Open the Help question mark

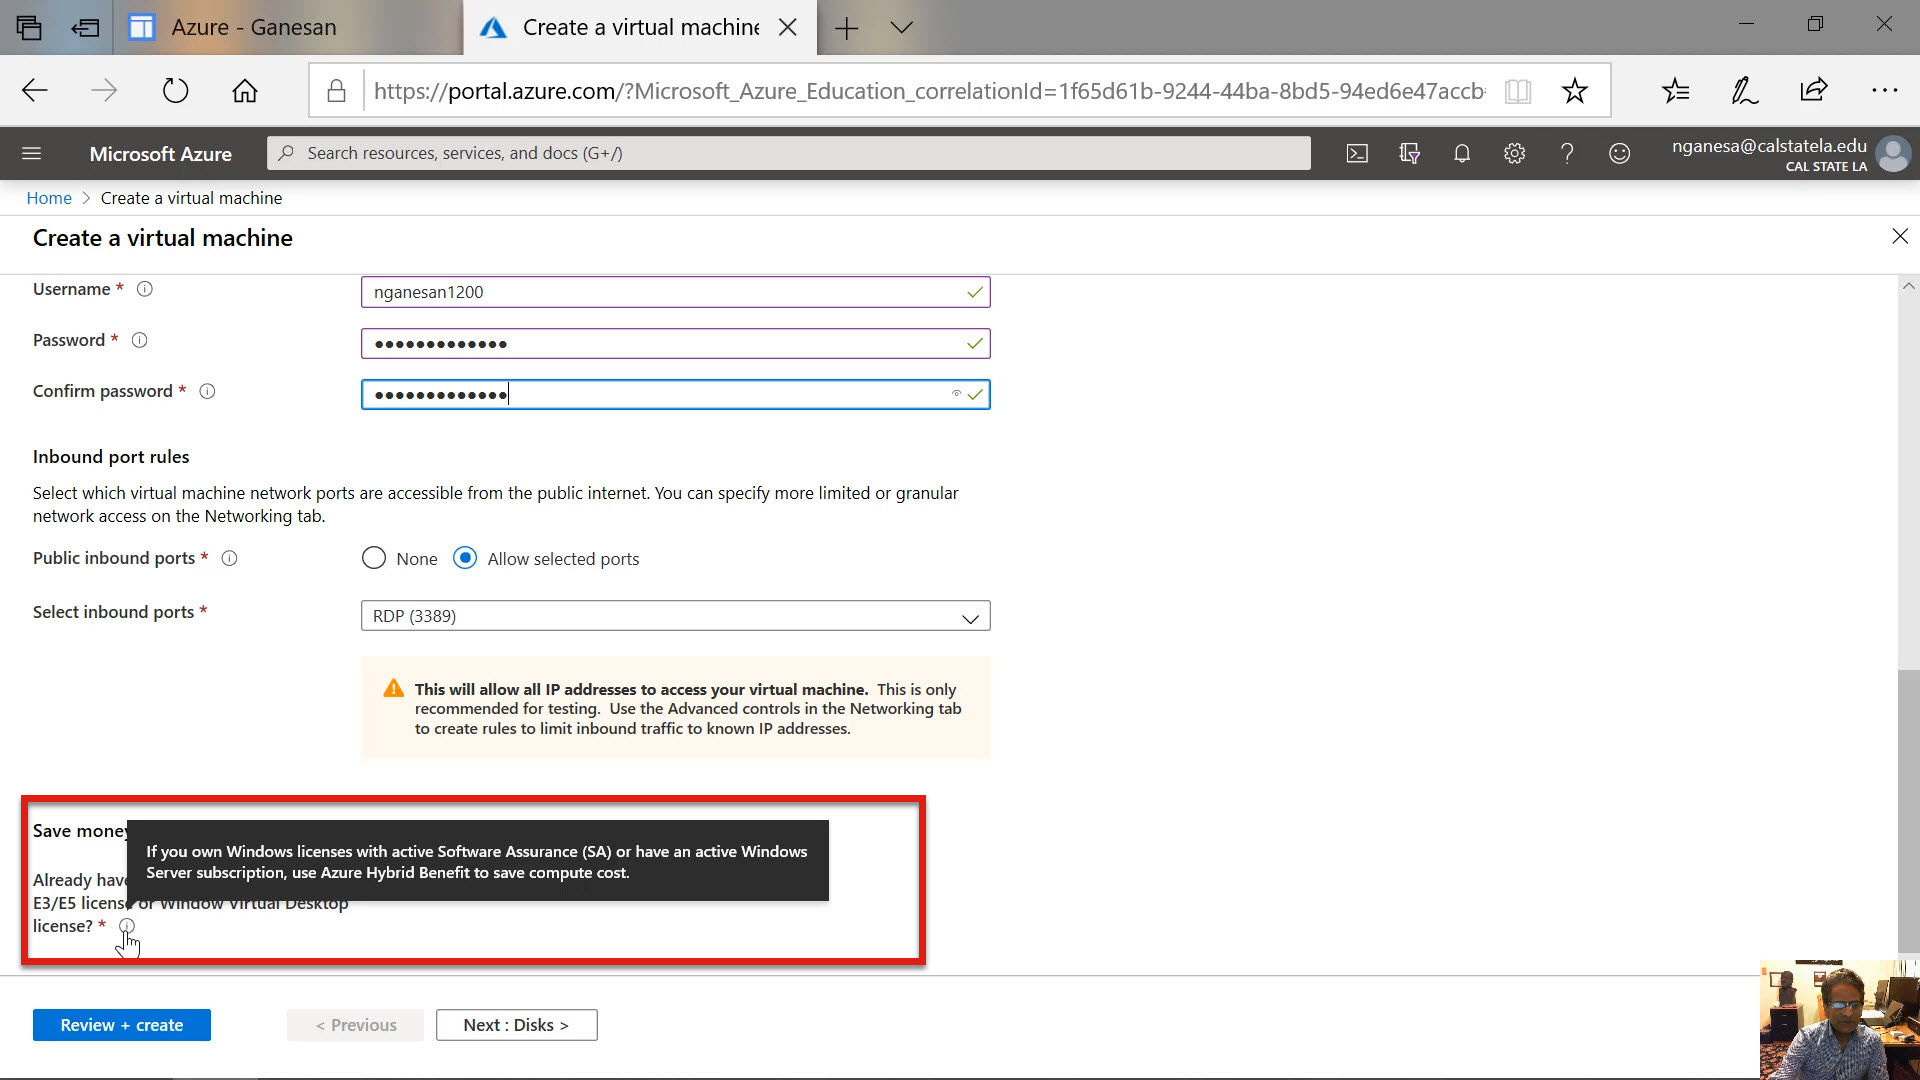tap(1567, 153)
